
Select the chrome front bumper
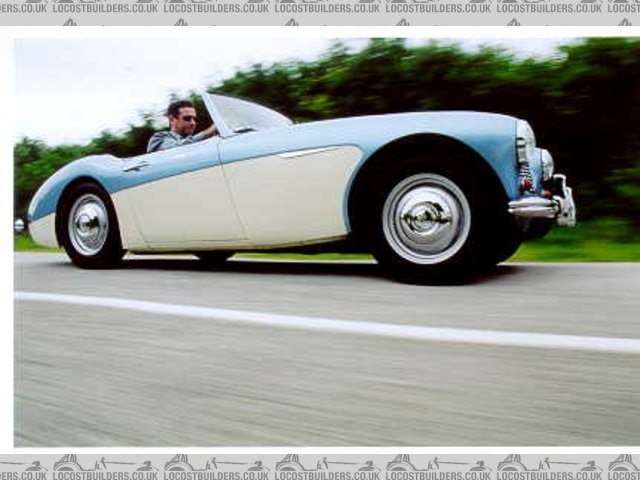pos(543,204)
